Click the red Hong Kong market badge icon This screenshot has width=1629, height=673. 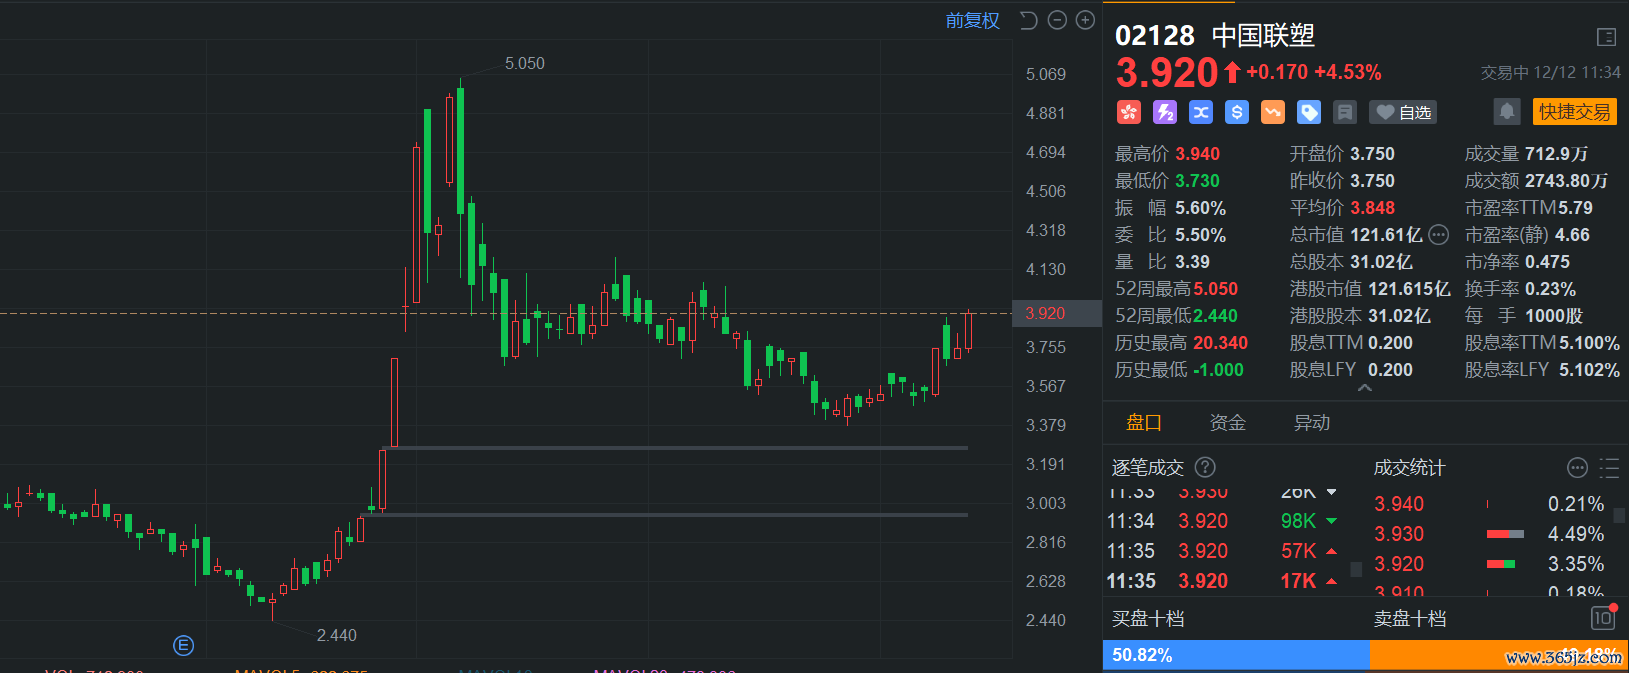[x=1129, y=112]
